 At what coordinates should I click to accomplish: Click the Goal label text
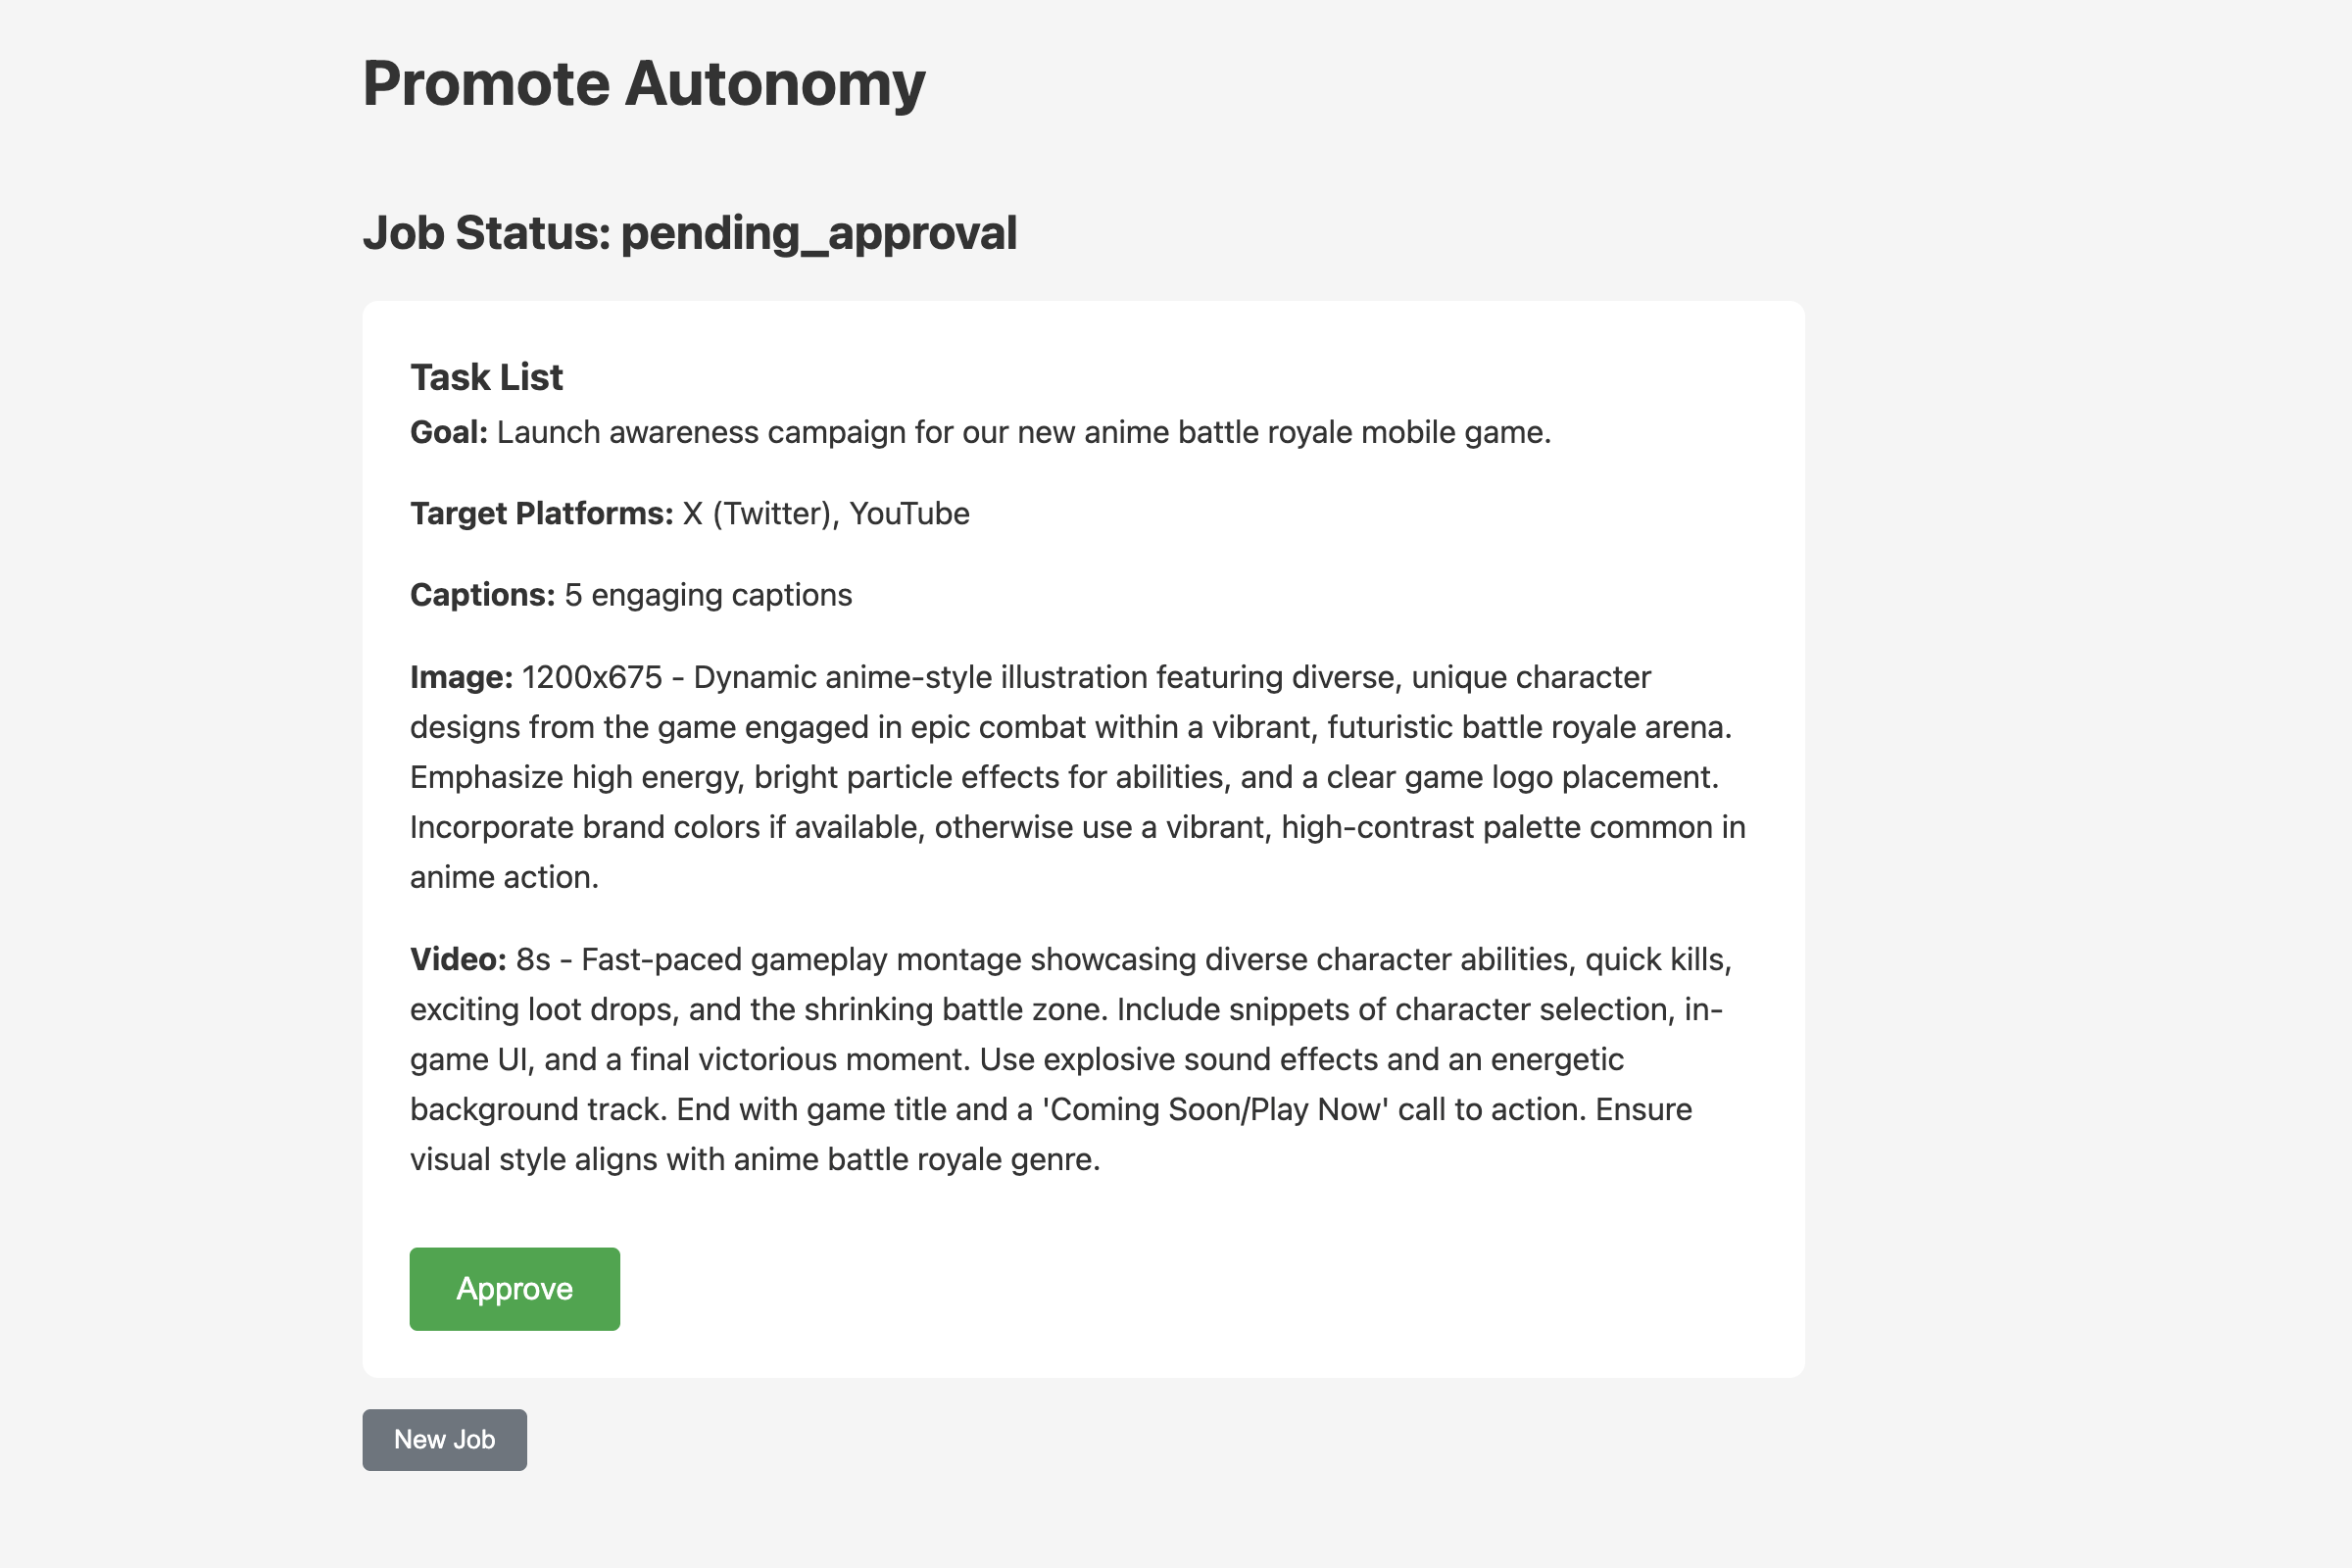coord(449,432)
